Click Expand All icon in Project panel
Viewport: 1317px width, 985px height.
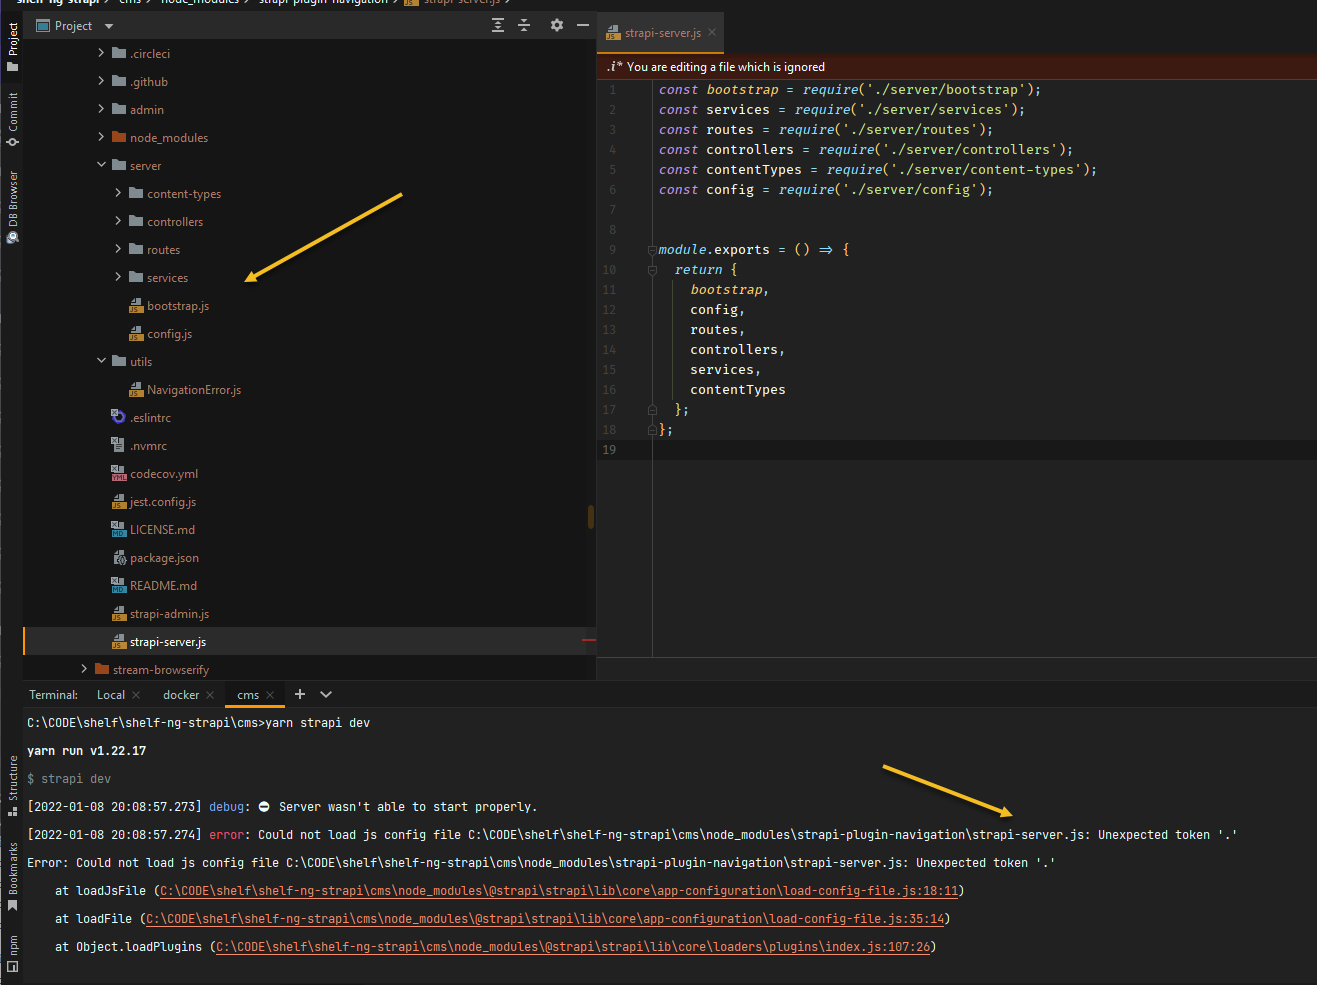pyautogui.click(x=497, y=25)
